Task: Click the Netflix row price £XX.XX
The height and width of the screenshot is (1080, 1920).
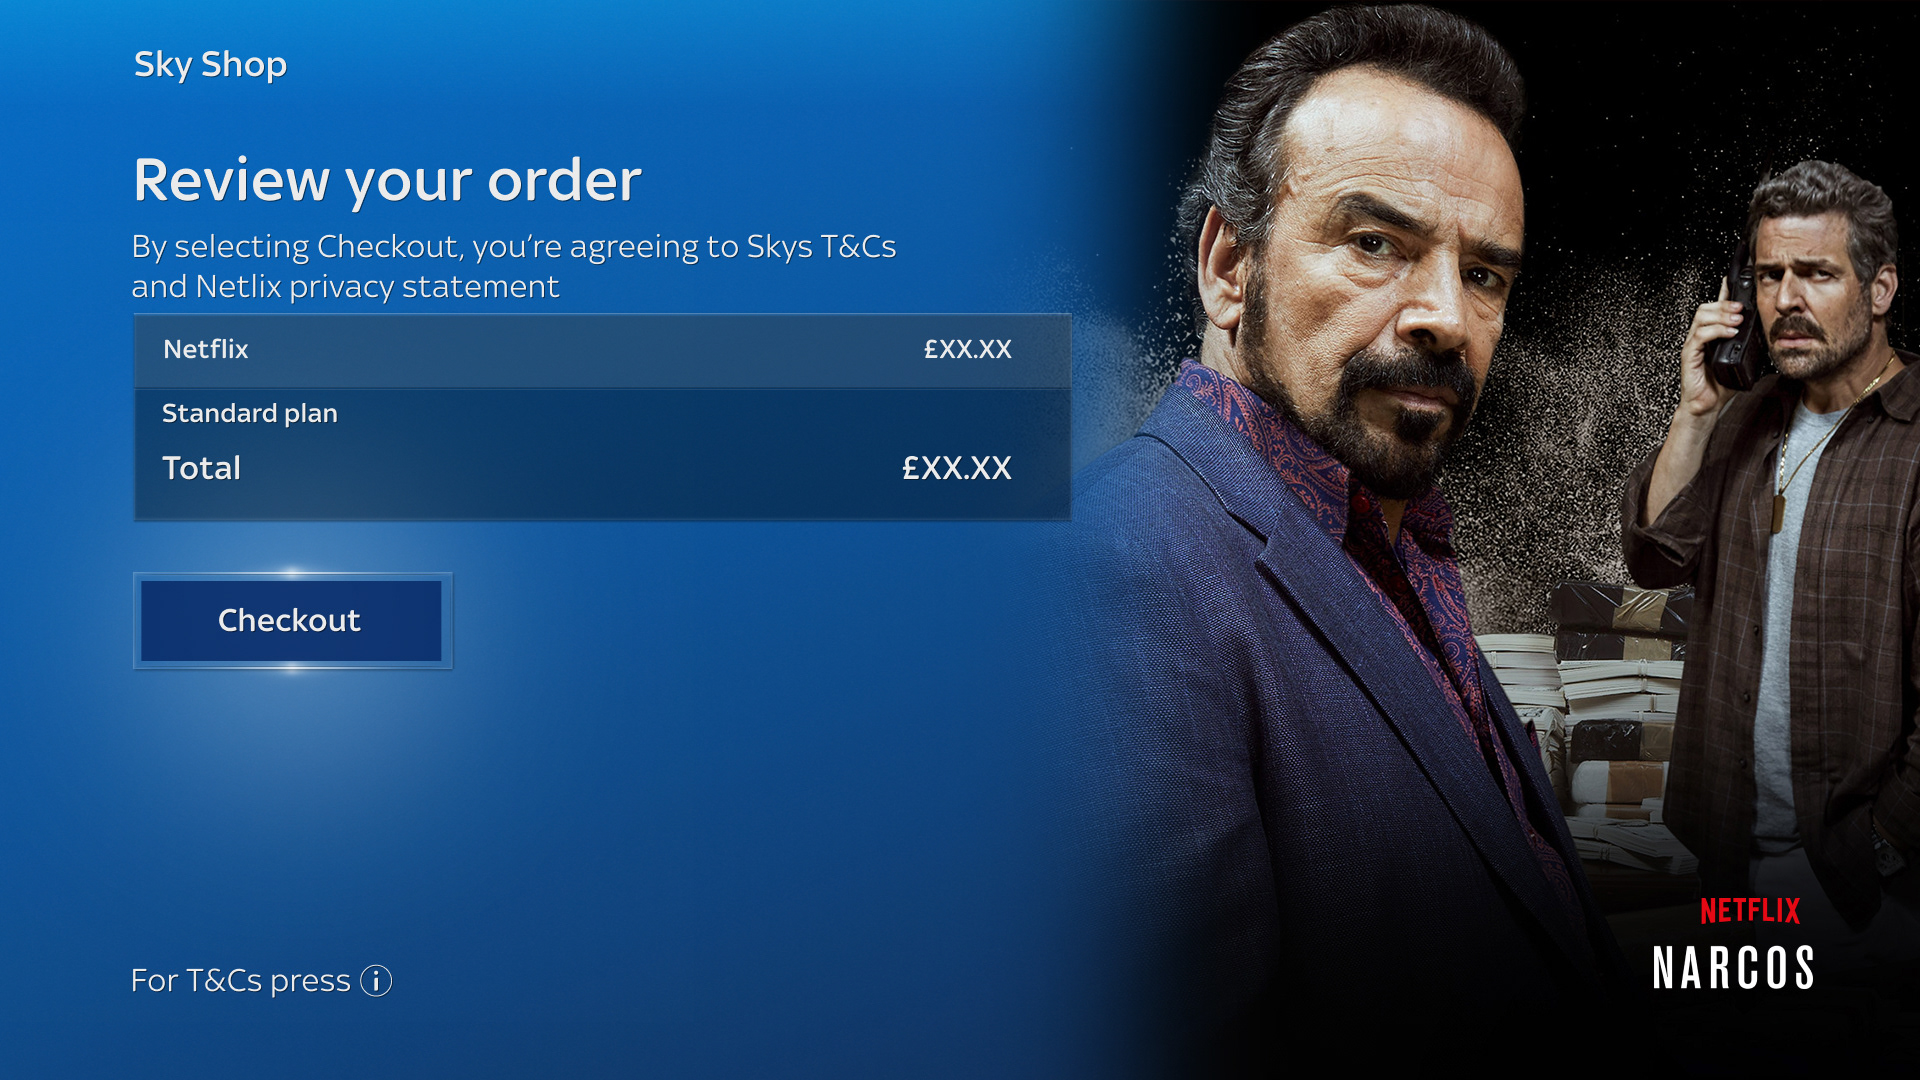Action: pyautogui.click(x=967, y=349)
